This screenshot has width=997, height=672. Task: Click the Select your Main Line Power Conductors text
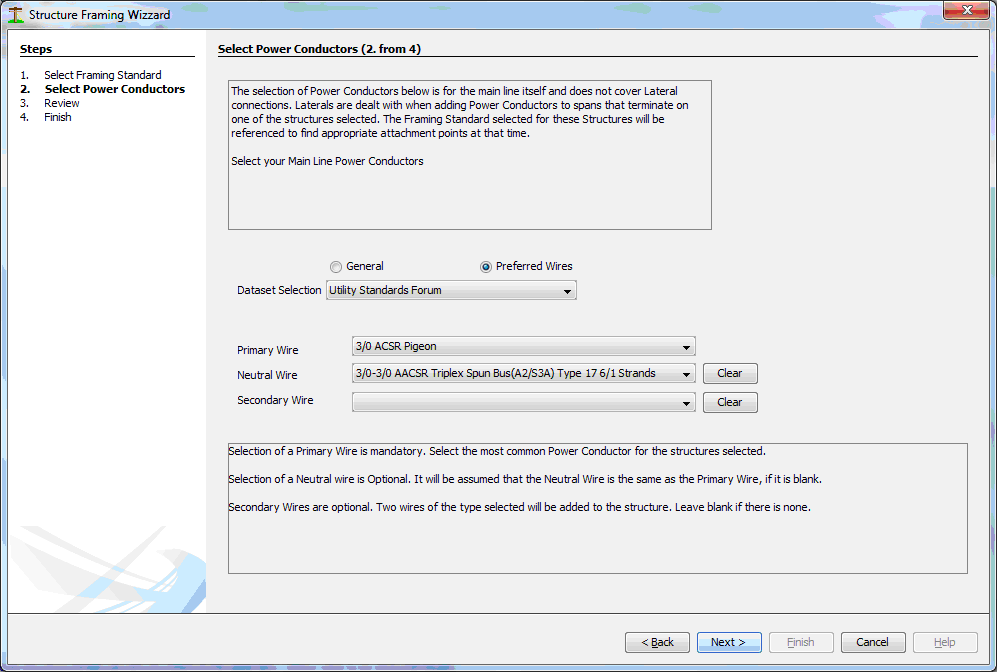point(327,161)
